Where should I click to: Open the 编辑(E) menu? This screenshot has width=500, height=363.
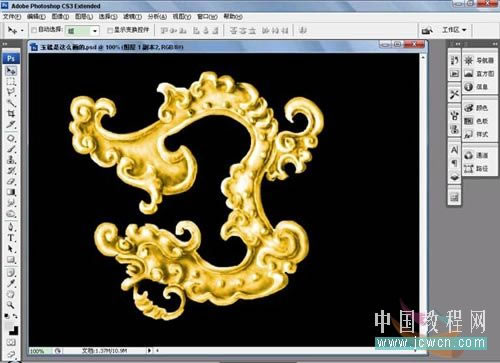click(x=36, y=16)
